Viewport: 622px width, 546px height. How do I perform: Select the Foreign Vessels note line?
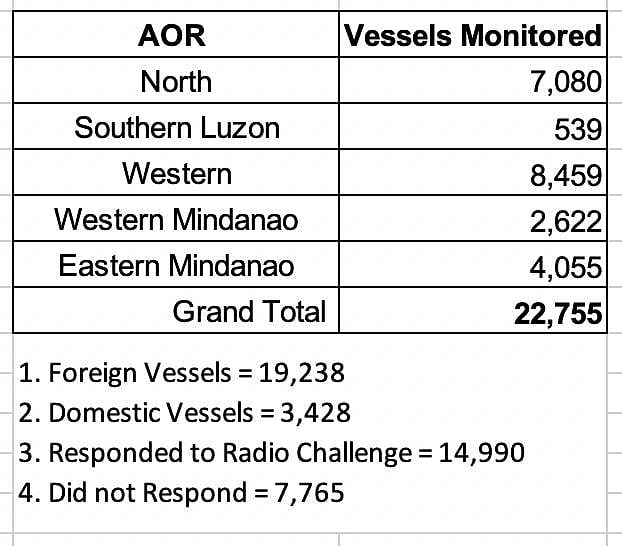[x=183, y=373]
